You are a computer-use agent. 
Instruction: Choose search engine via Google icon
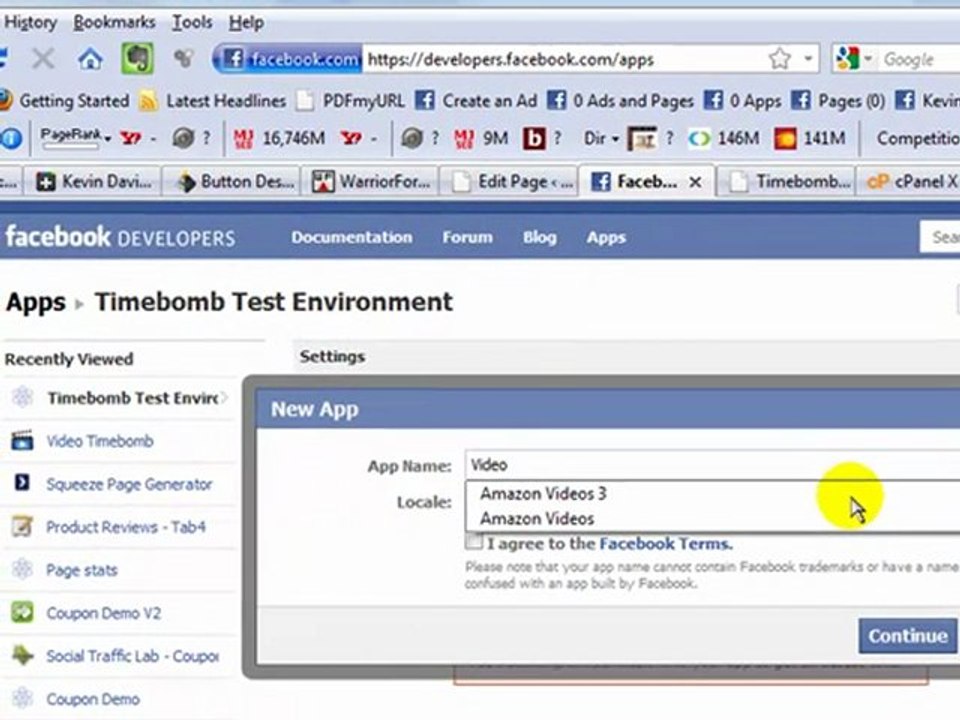(848, 59)
